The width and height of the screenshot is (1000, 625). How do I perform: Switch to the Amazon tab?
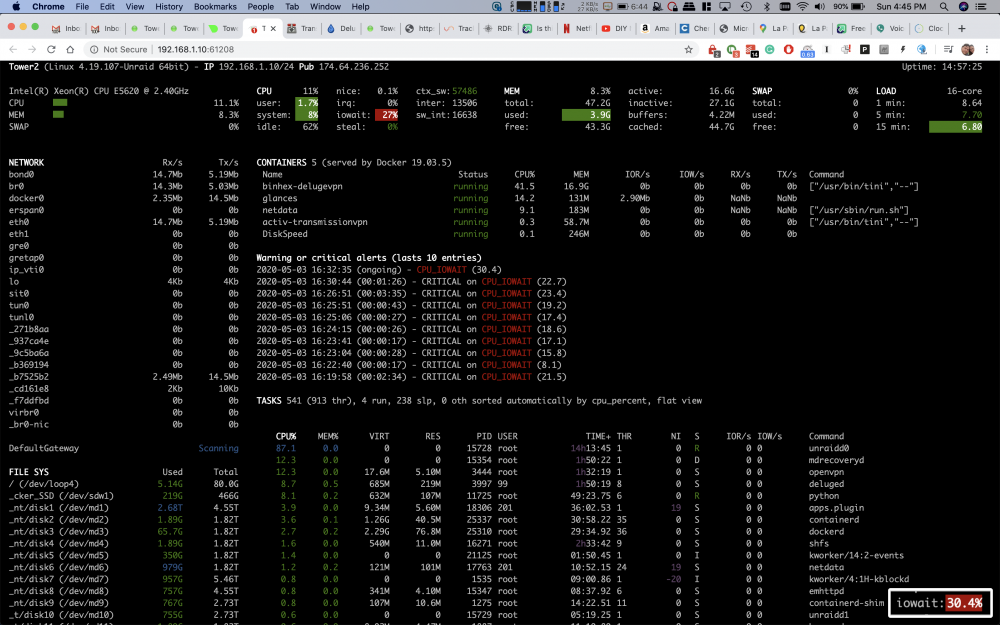point(655,28)
